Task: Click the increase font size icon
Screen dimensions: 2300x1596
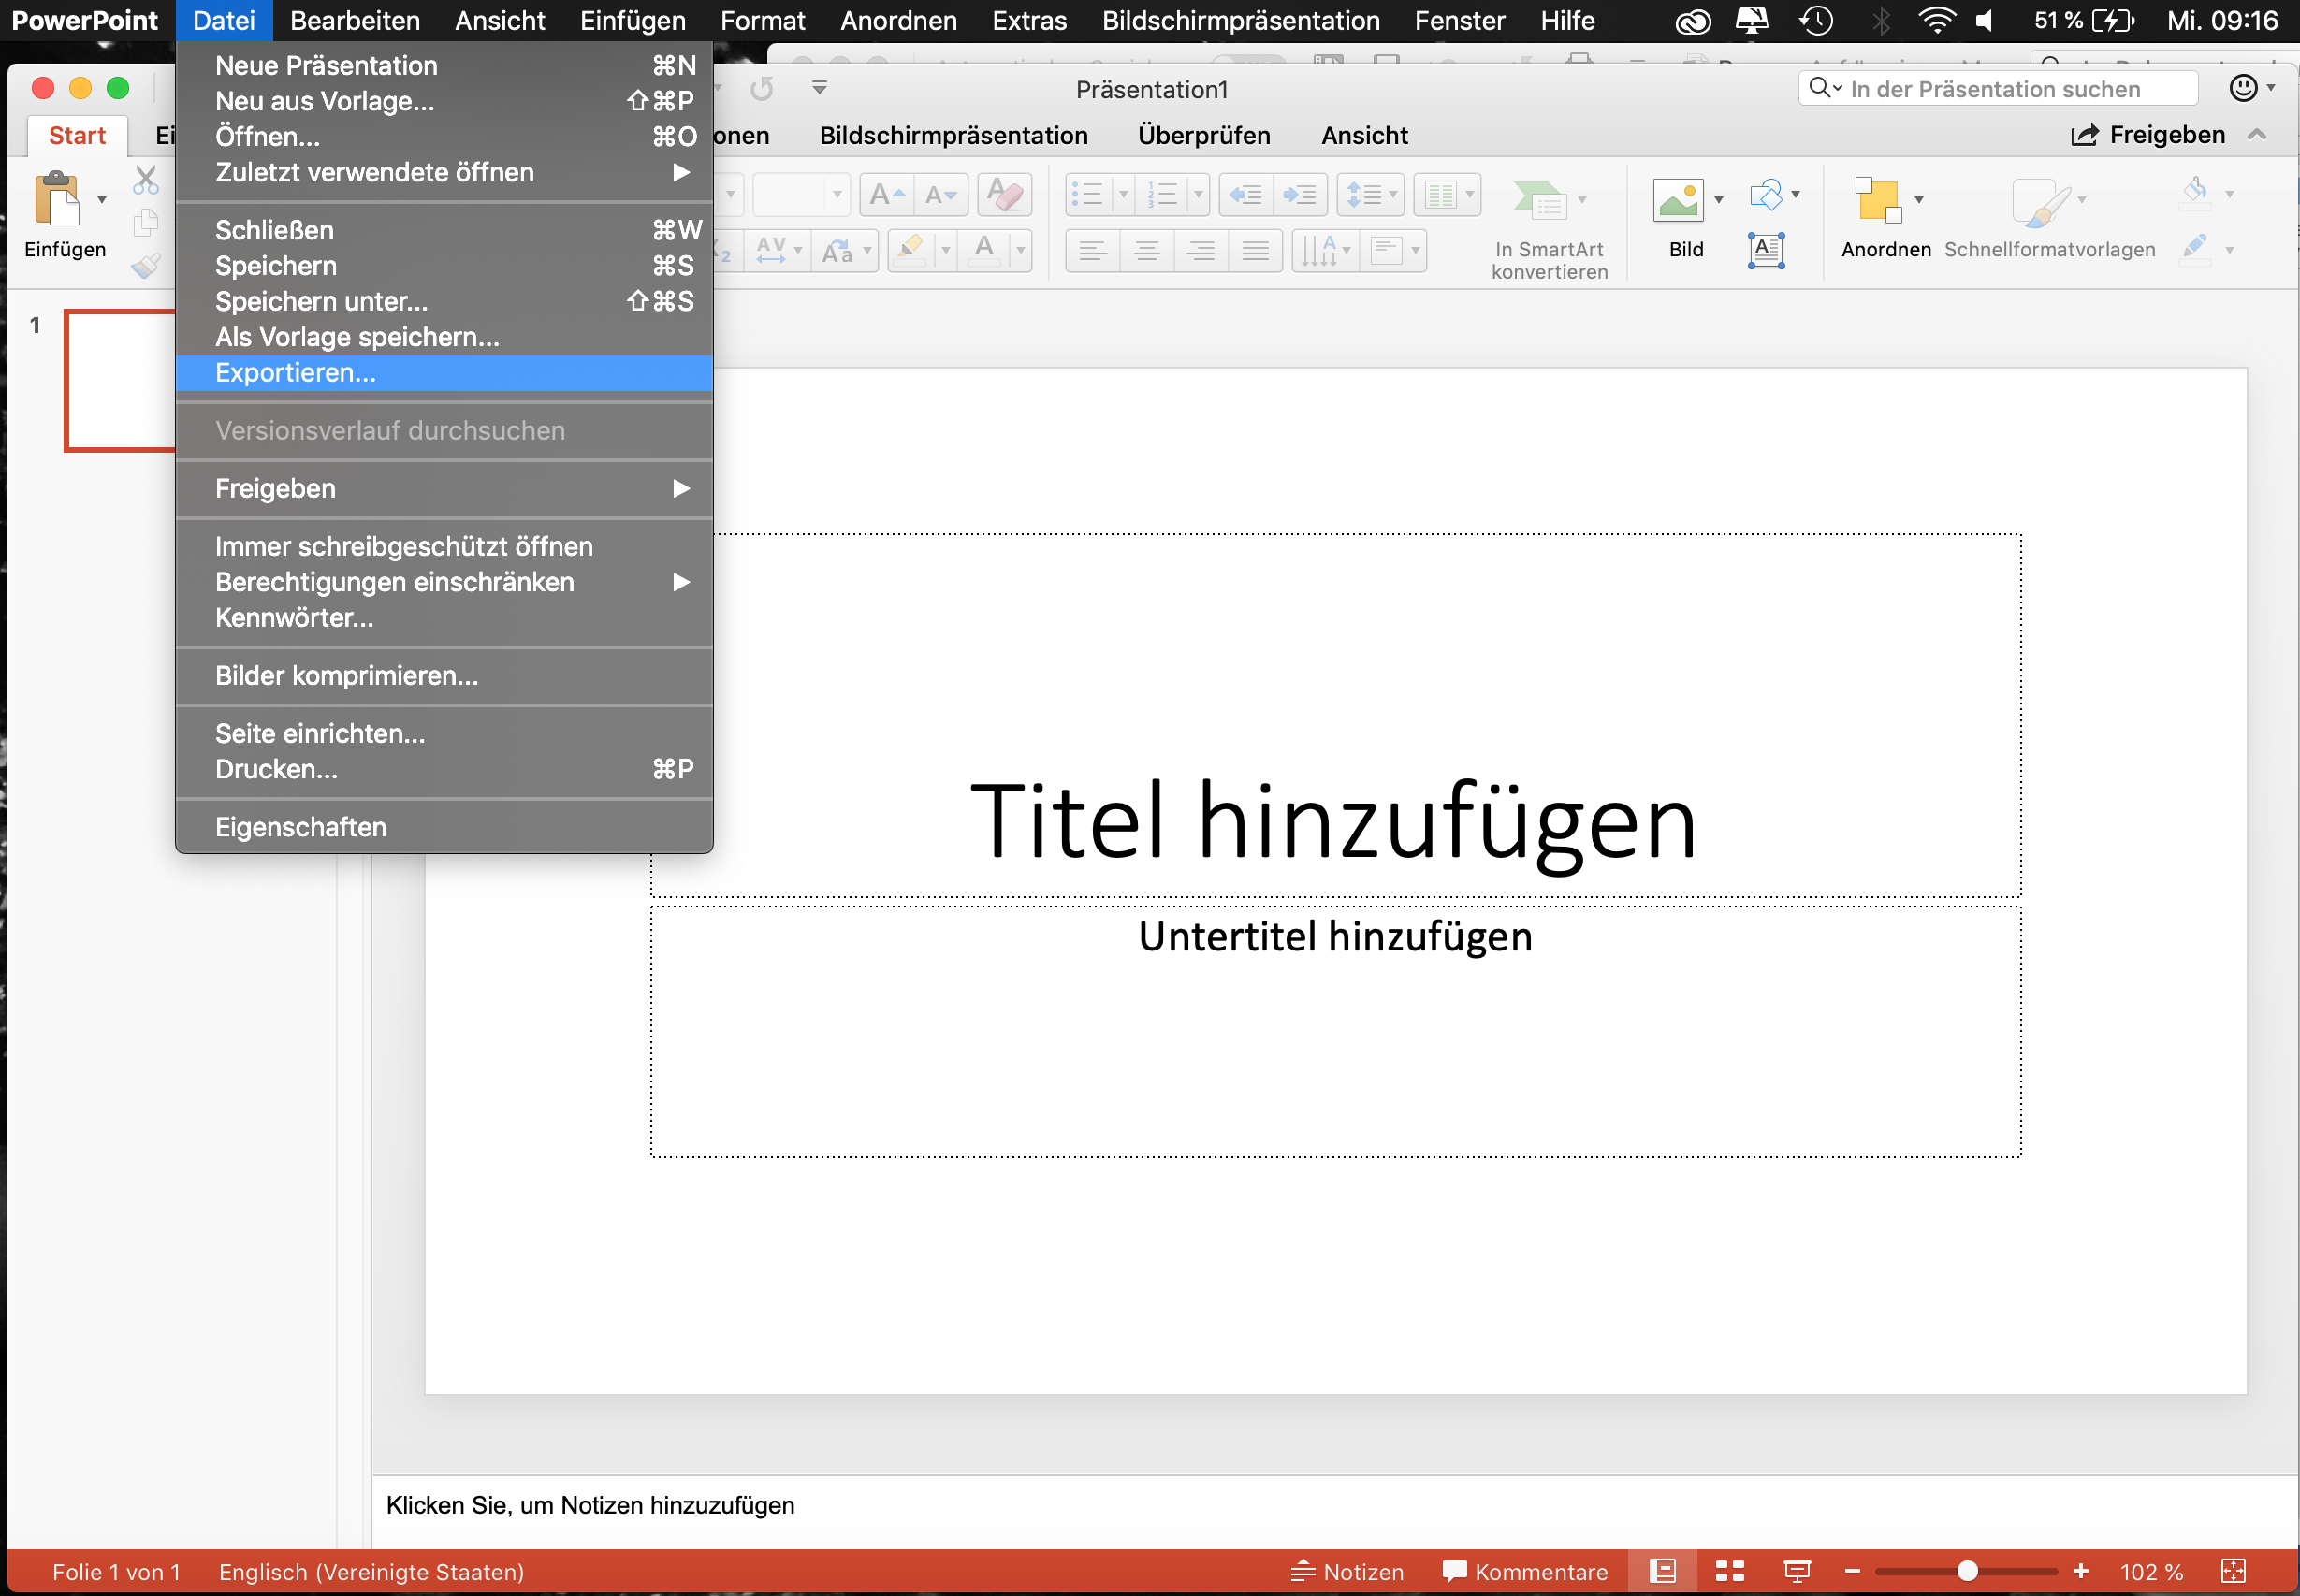Action: [x=886, y=194]
